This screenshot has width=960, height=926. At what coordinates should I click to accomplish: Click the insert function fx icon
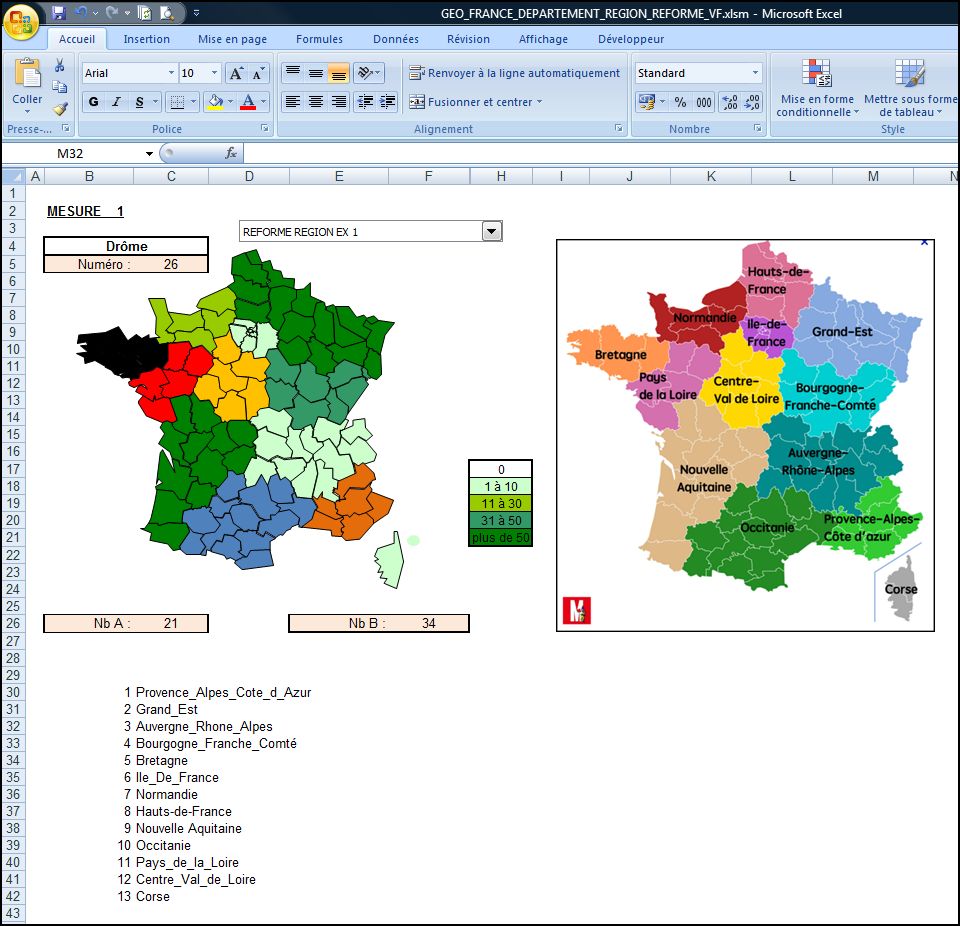(x=231, y=153)
